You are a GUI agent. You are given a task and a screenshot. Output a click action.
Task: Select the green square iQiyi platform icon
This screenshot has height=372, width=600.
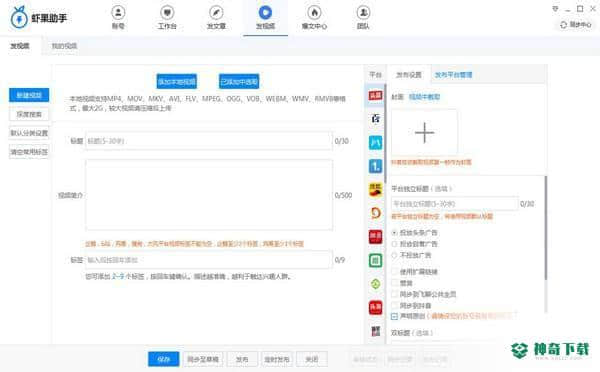click(375, 260)
